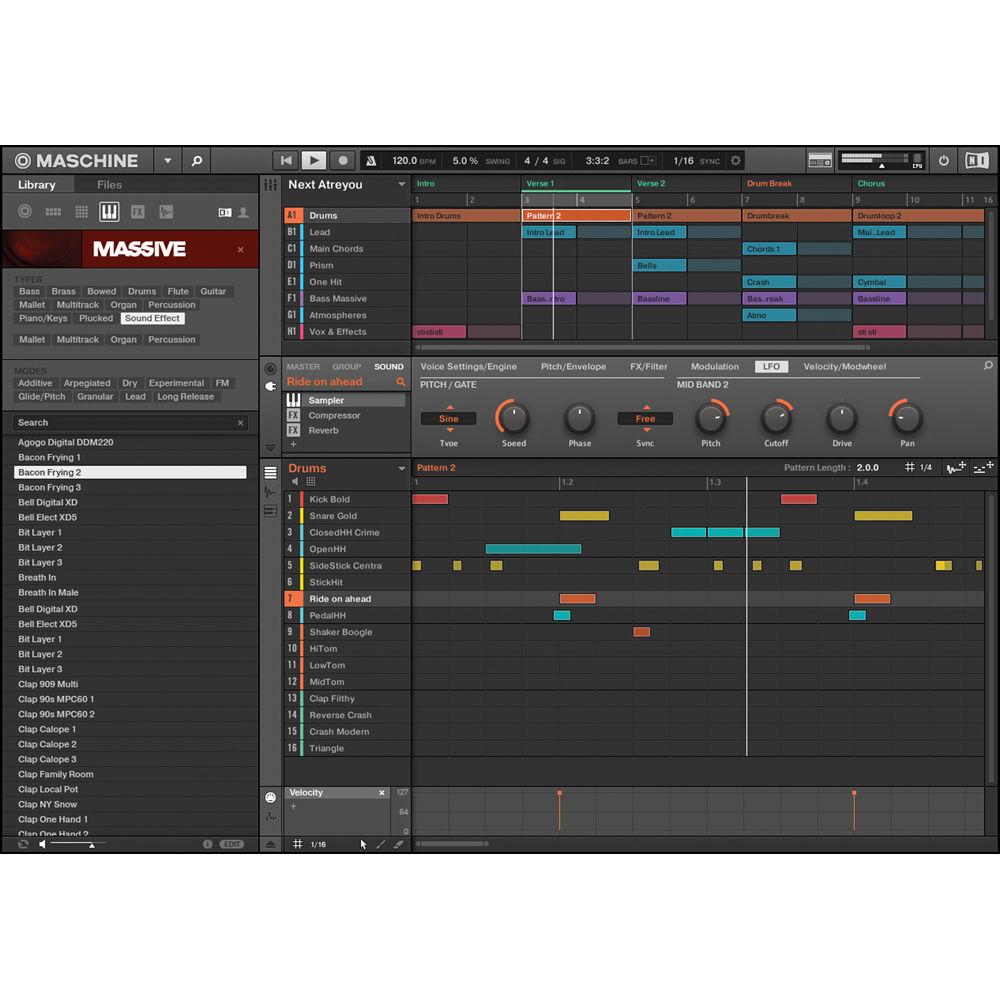The height and width of the screenshot is (1000, 1000).
Task: Switch to the Files tab
Action: click(x=108, y=184)
